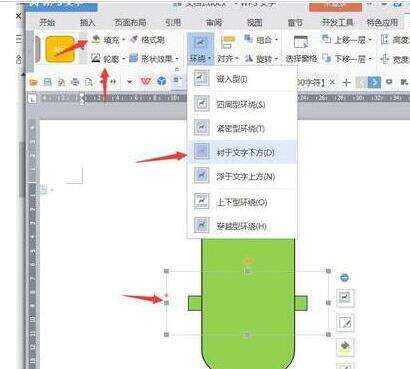Open the 视图 tab
The image size is (410, 369).
coord(254,22)
